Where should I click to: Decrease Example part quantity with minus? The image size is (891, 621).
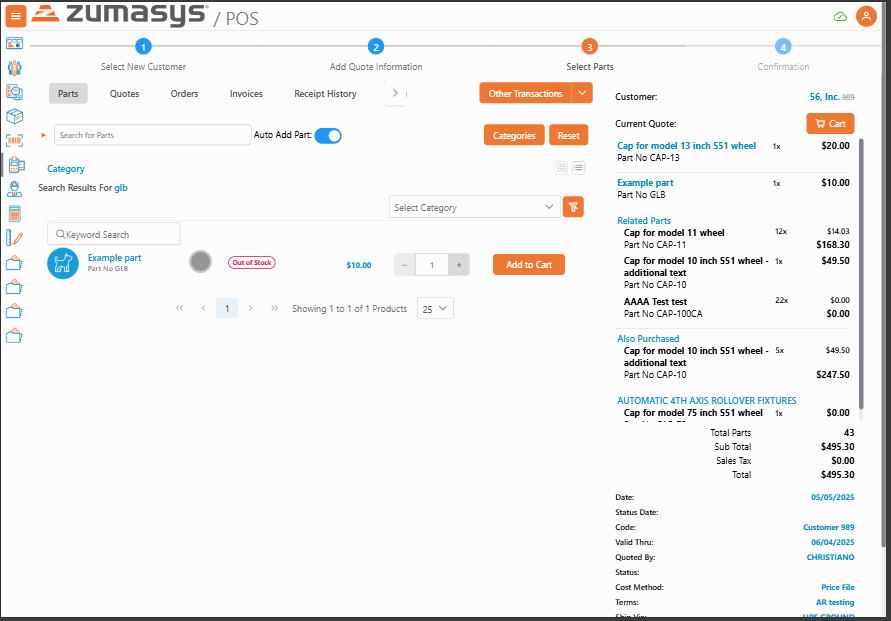[x=404, y=265]
